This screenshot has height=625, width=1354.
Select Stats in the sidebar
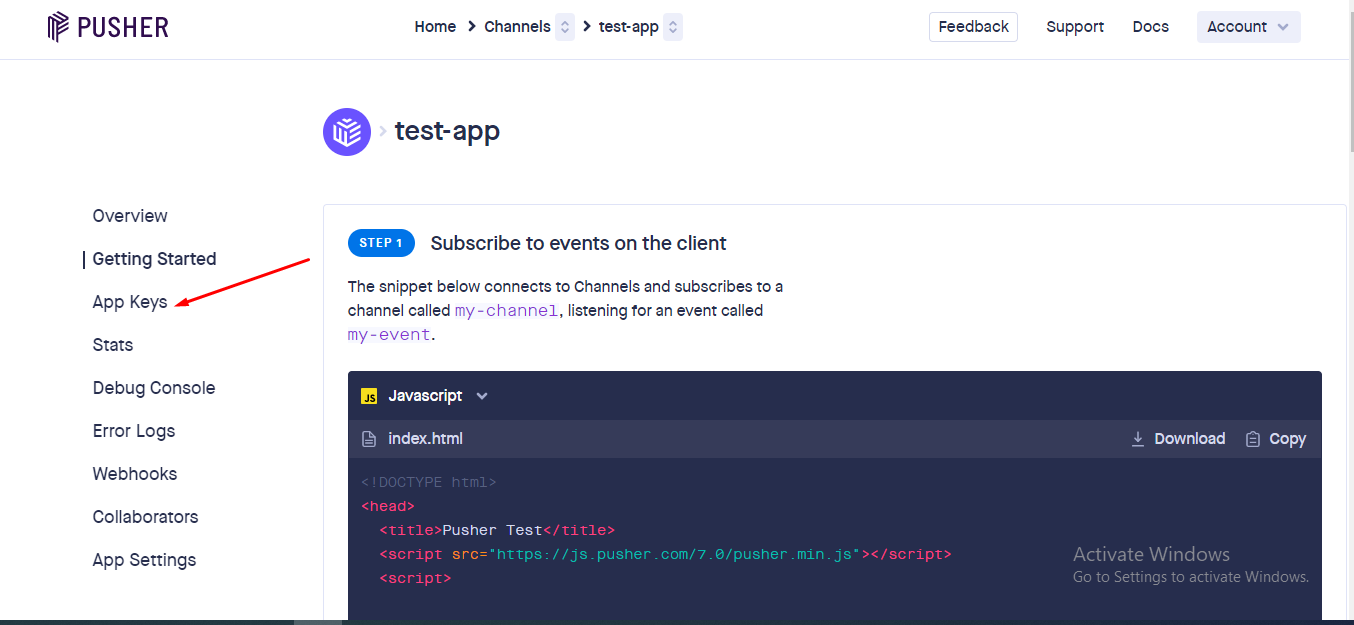[113, 345]
